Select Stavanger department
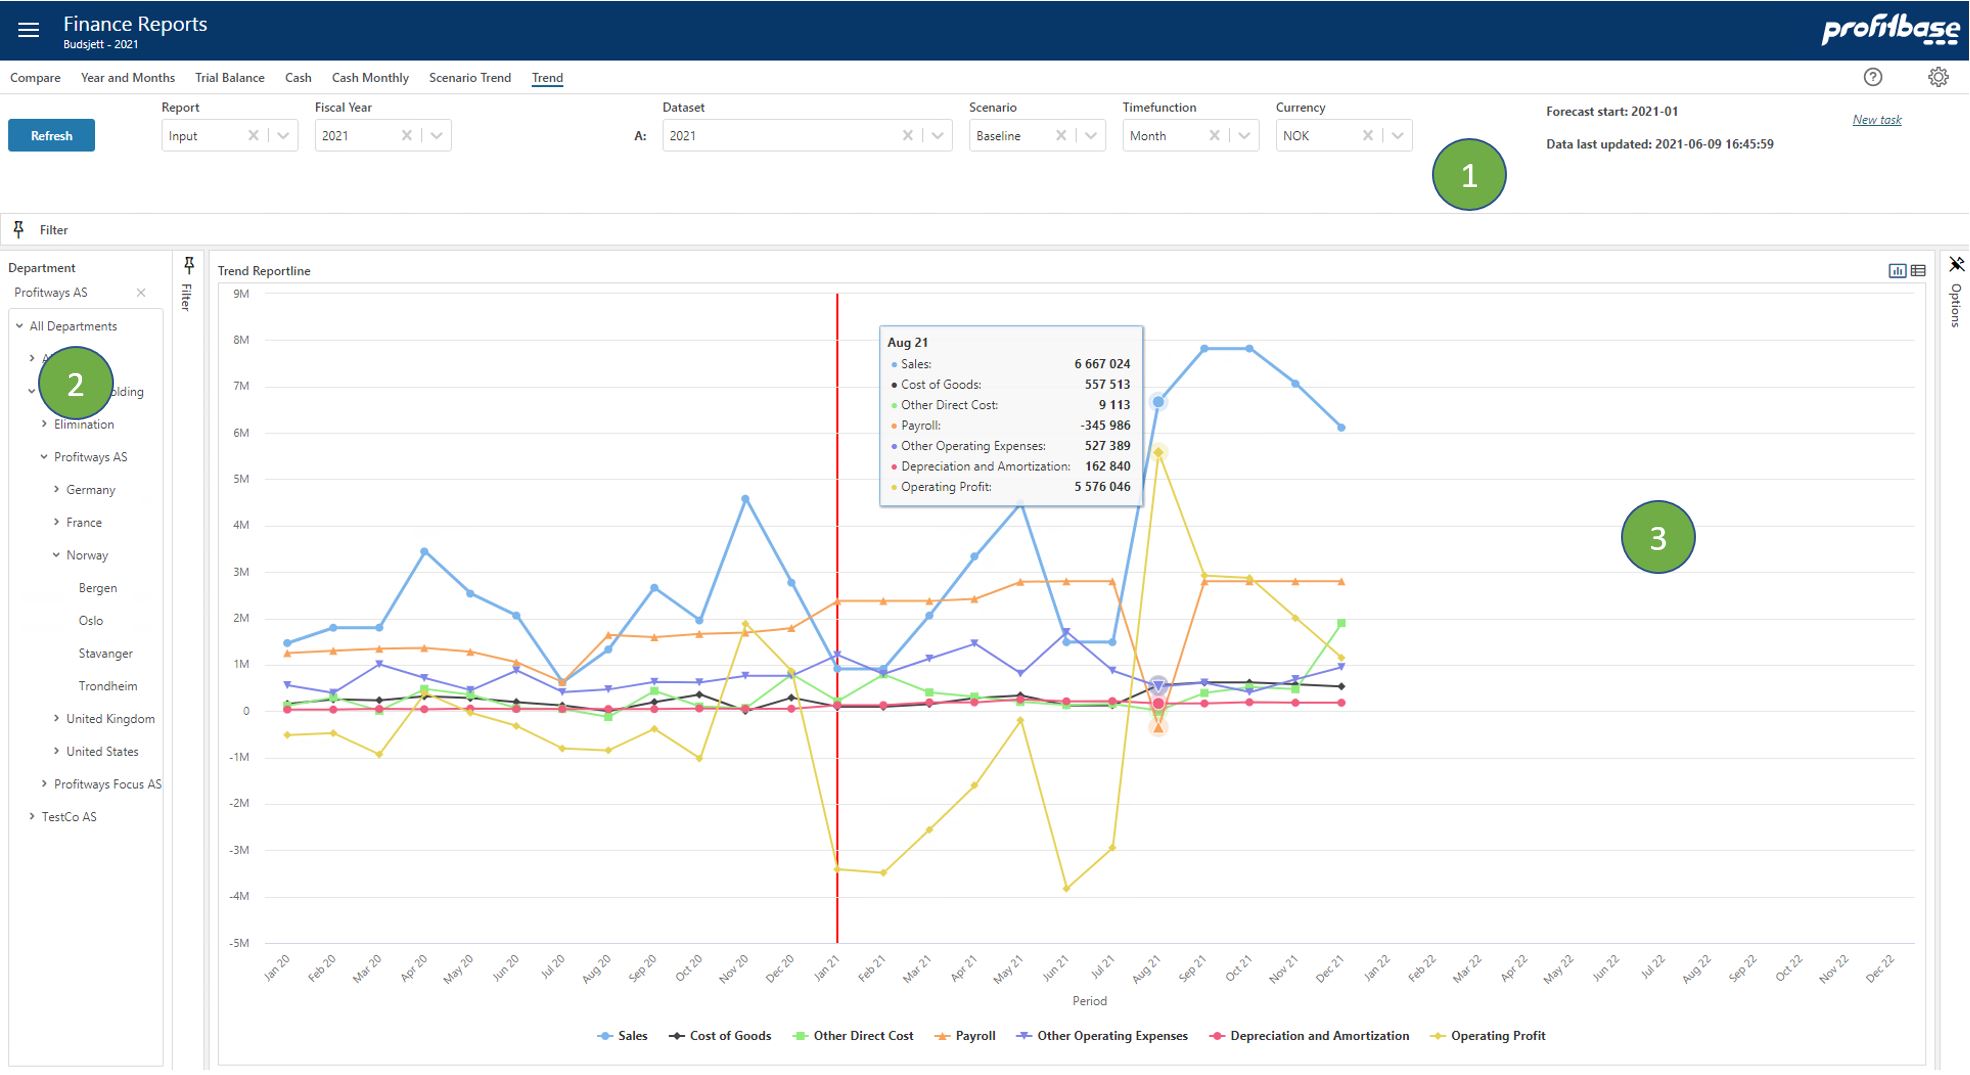 pos(106,654)
